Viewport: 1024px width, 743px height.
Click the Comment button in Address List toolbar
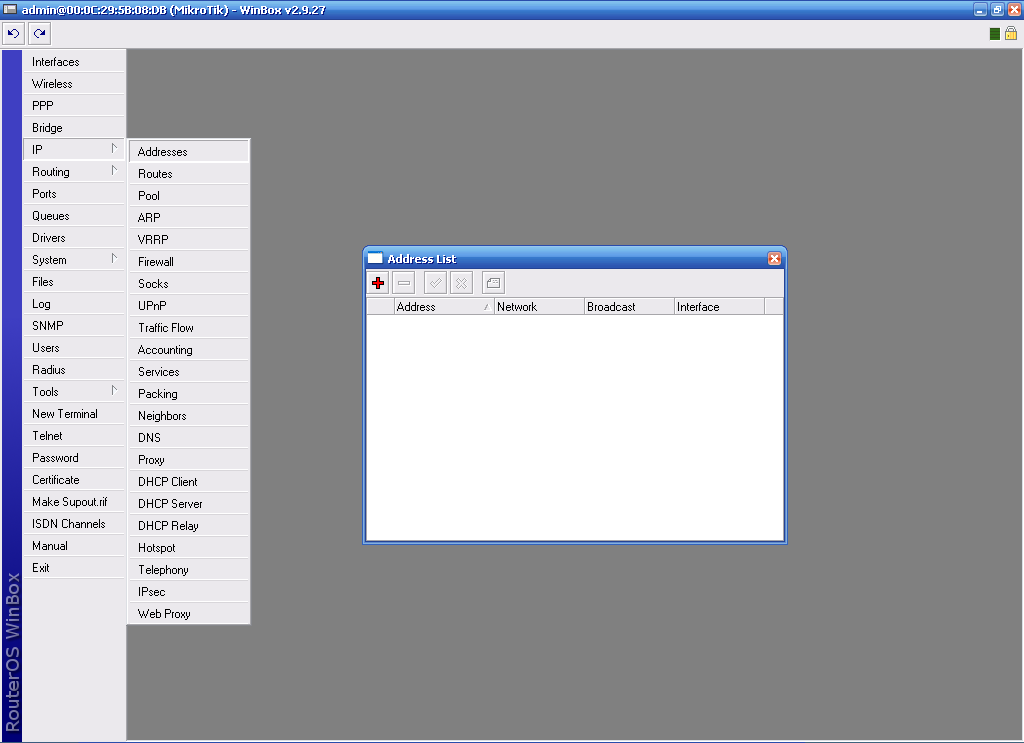[493, 283]
